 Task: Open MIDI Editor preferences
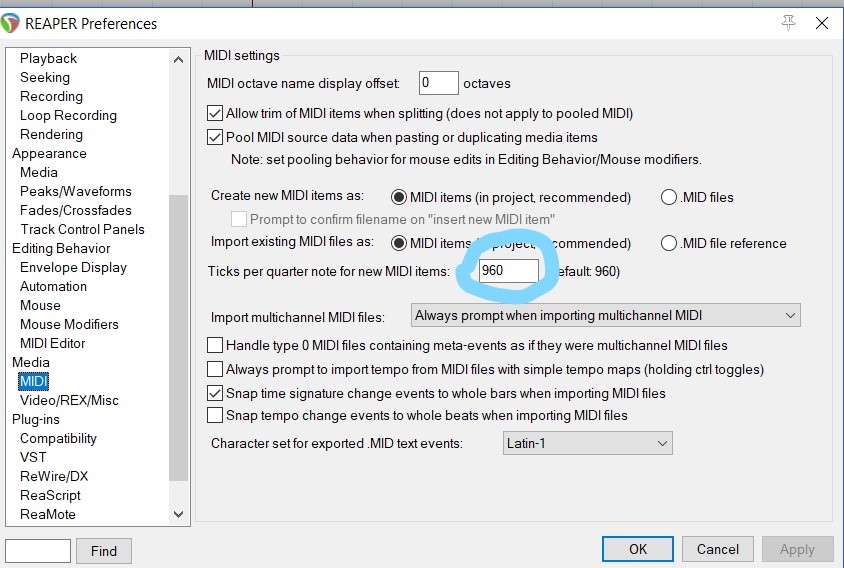[x=53, y=343]
